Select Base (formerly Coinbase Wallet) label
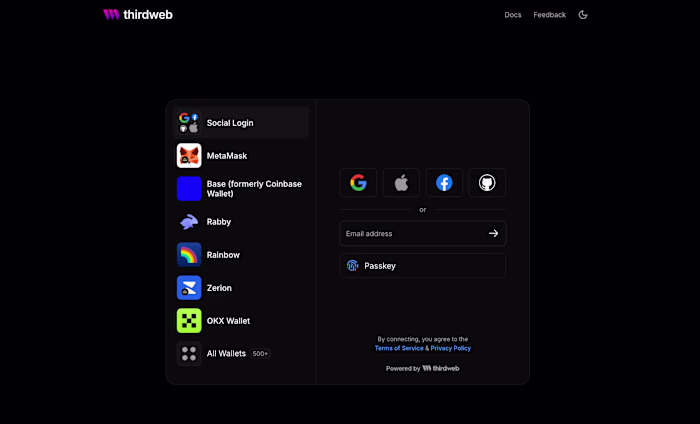The width and height of the screenshot is (700, 424). tap(254, 189)
